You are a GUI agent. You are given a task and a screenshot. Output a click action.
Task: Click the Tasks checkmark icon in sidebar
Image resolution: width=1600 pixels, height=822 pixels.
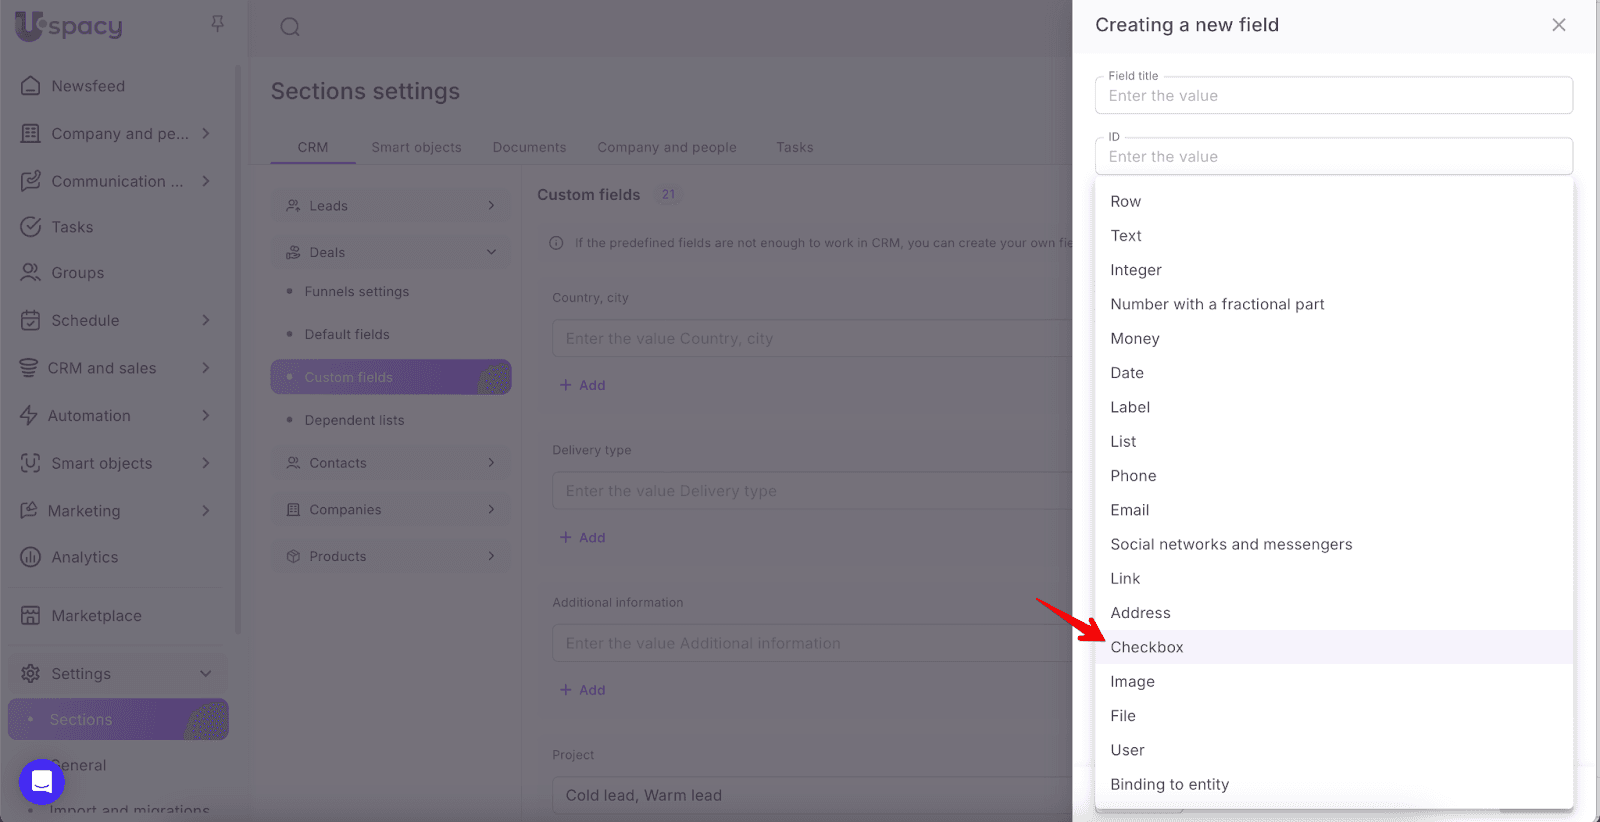click(31, 227)
